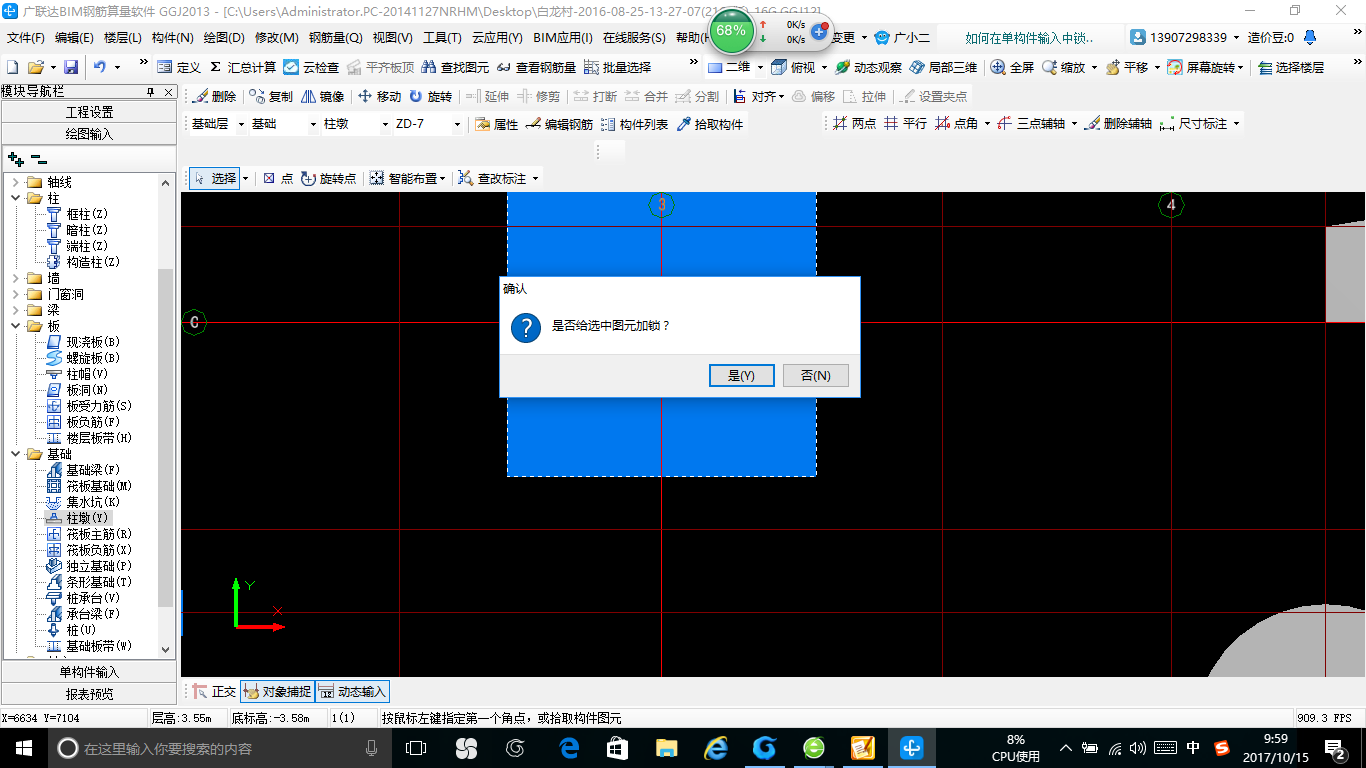Click the 否(N) button in confirm dialog

tap(816, 375)
